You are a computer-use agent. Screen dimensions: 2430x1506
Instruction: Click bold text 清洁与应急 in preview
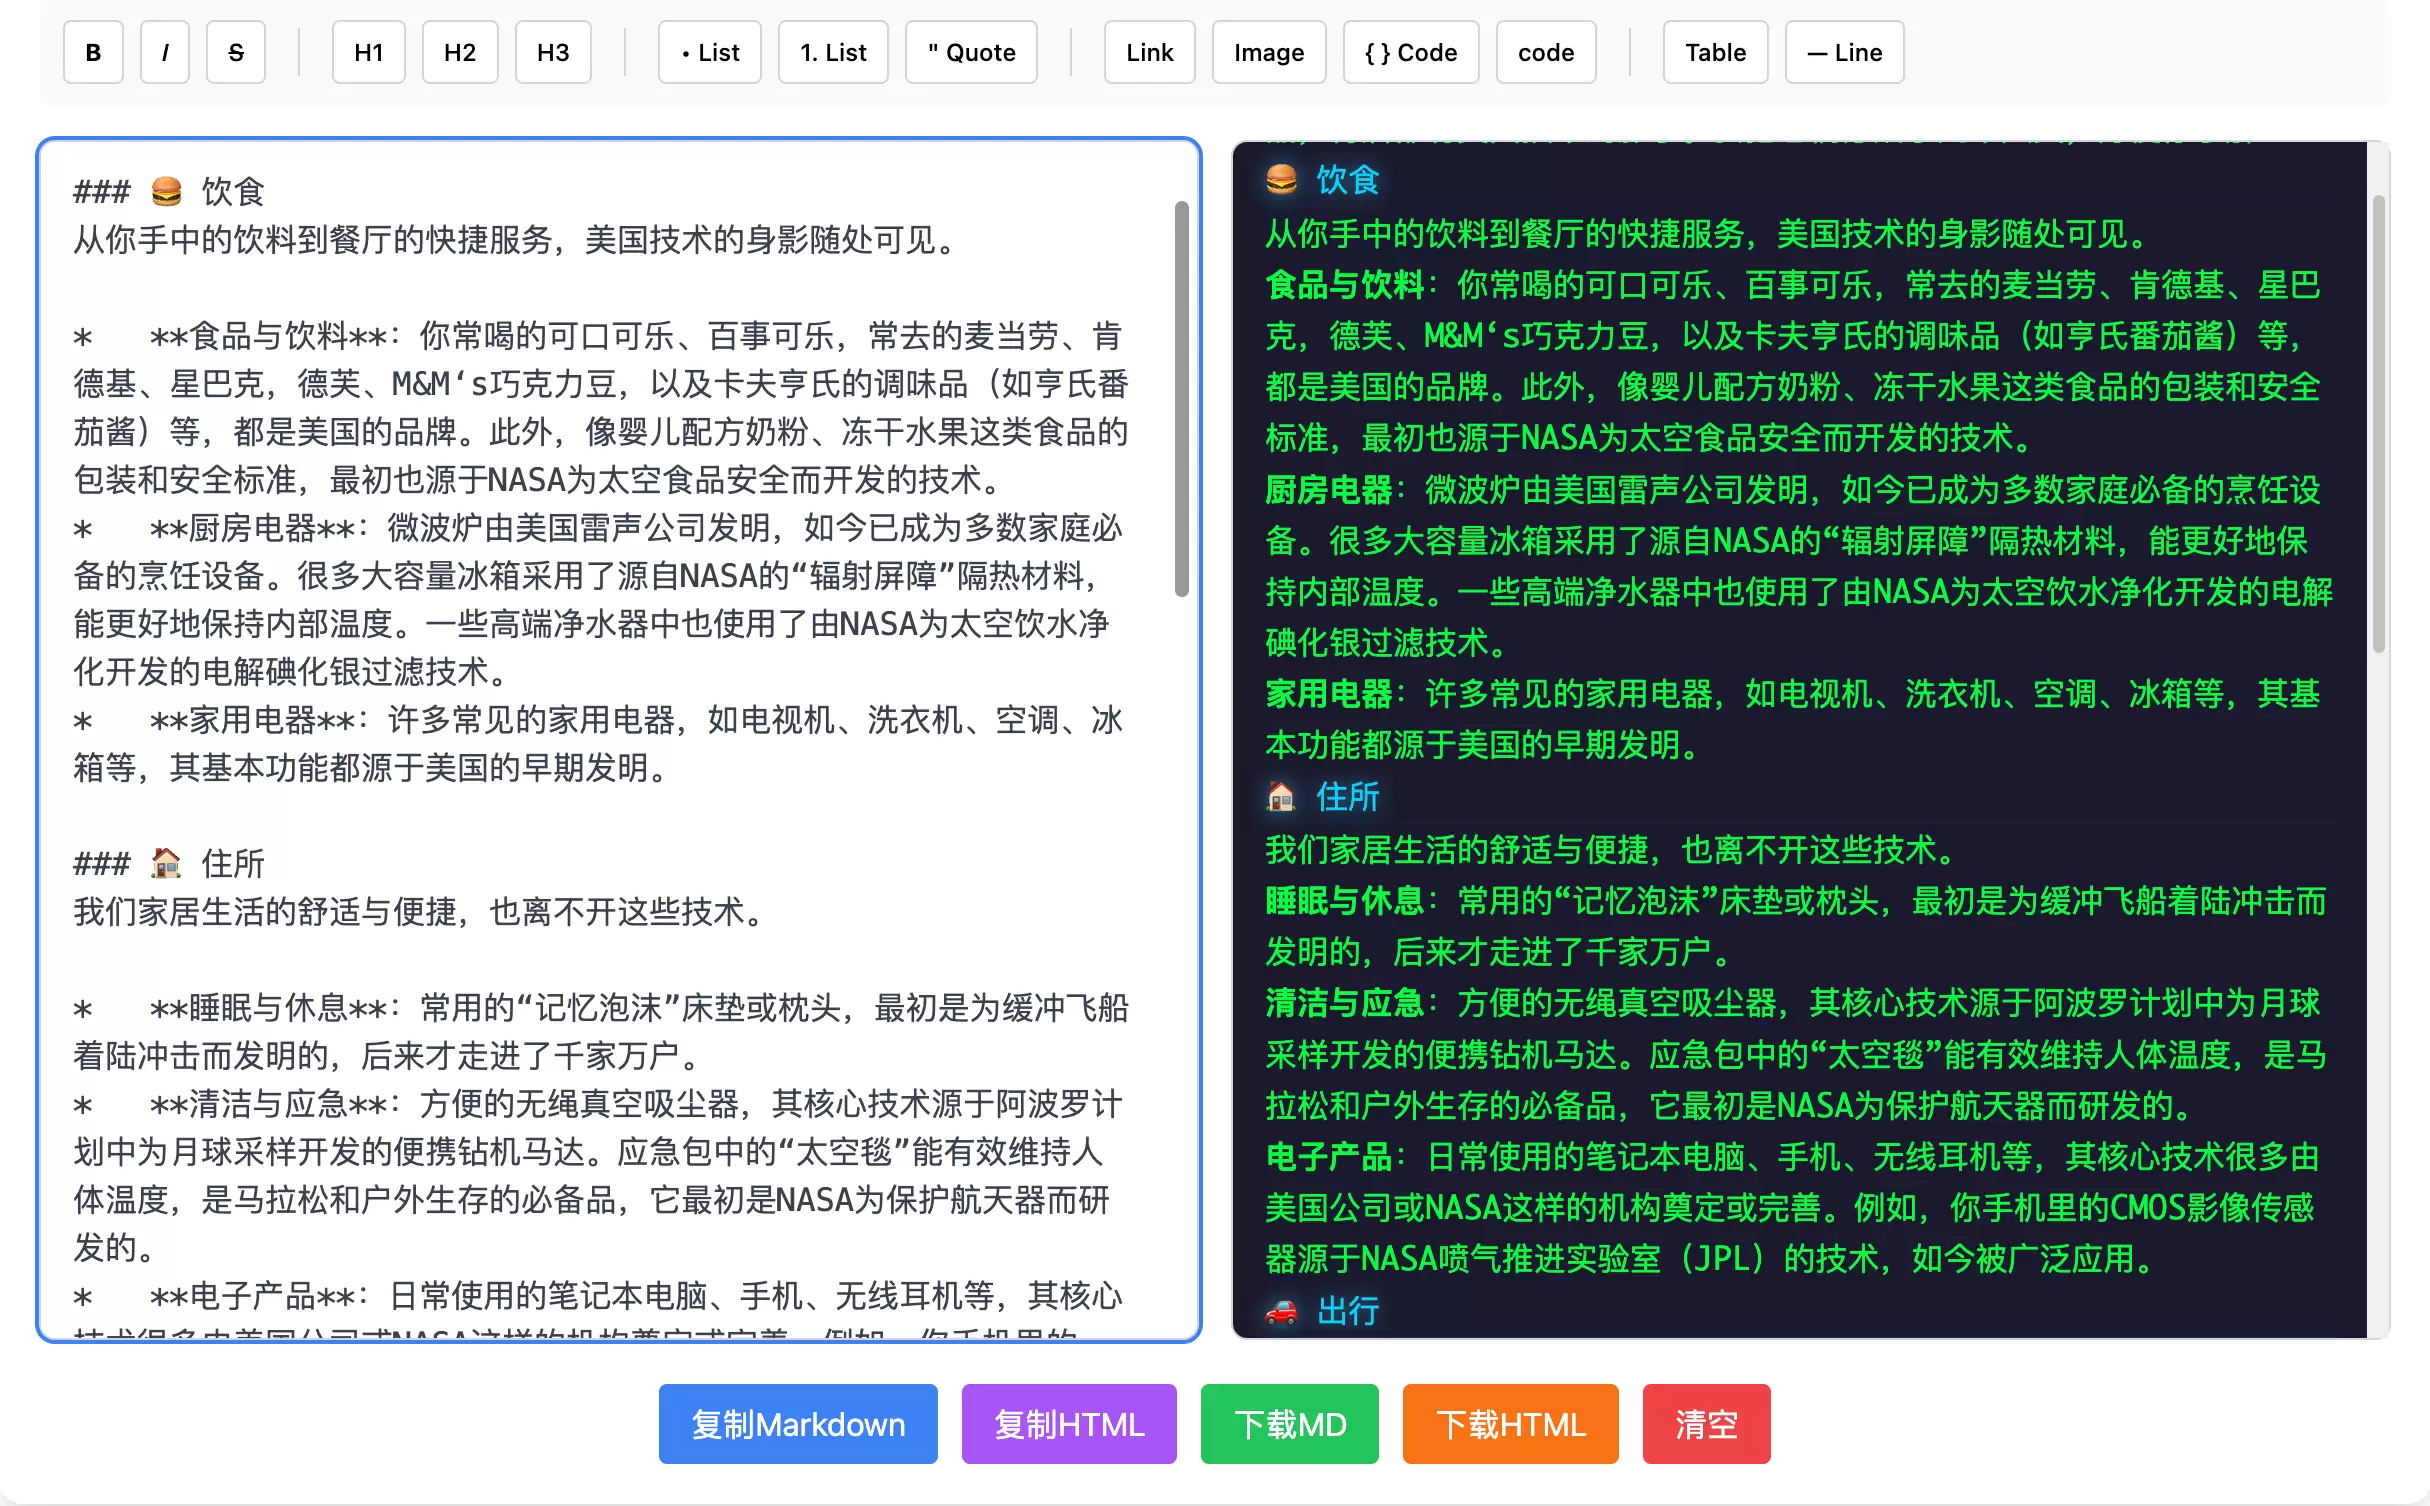1345,1003
